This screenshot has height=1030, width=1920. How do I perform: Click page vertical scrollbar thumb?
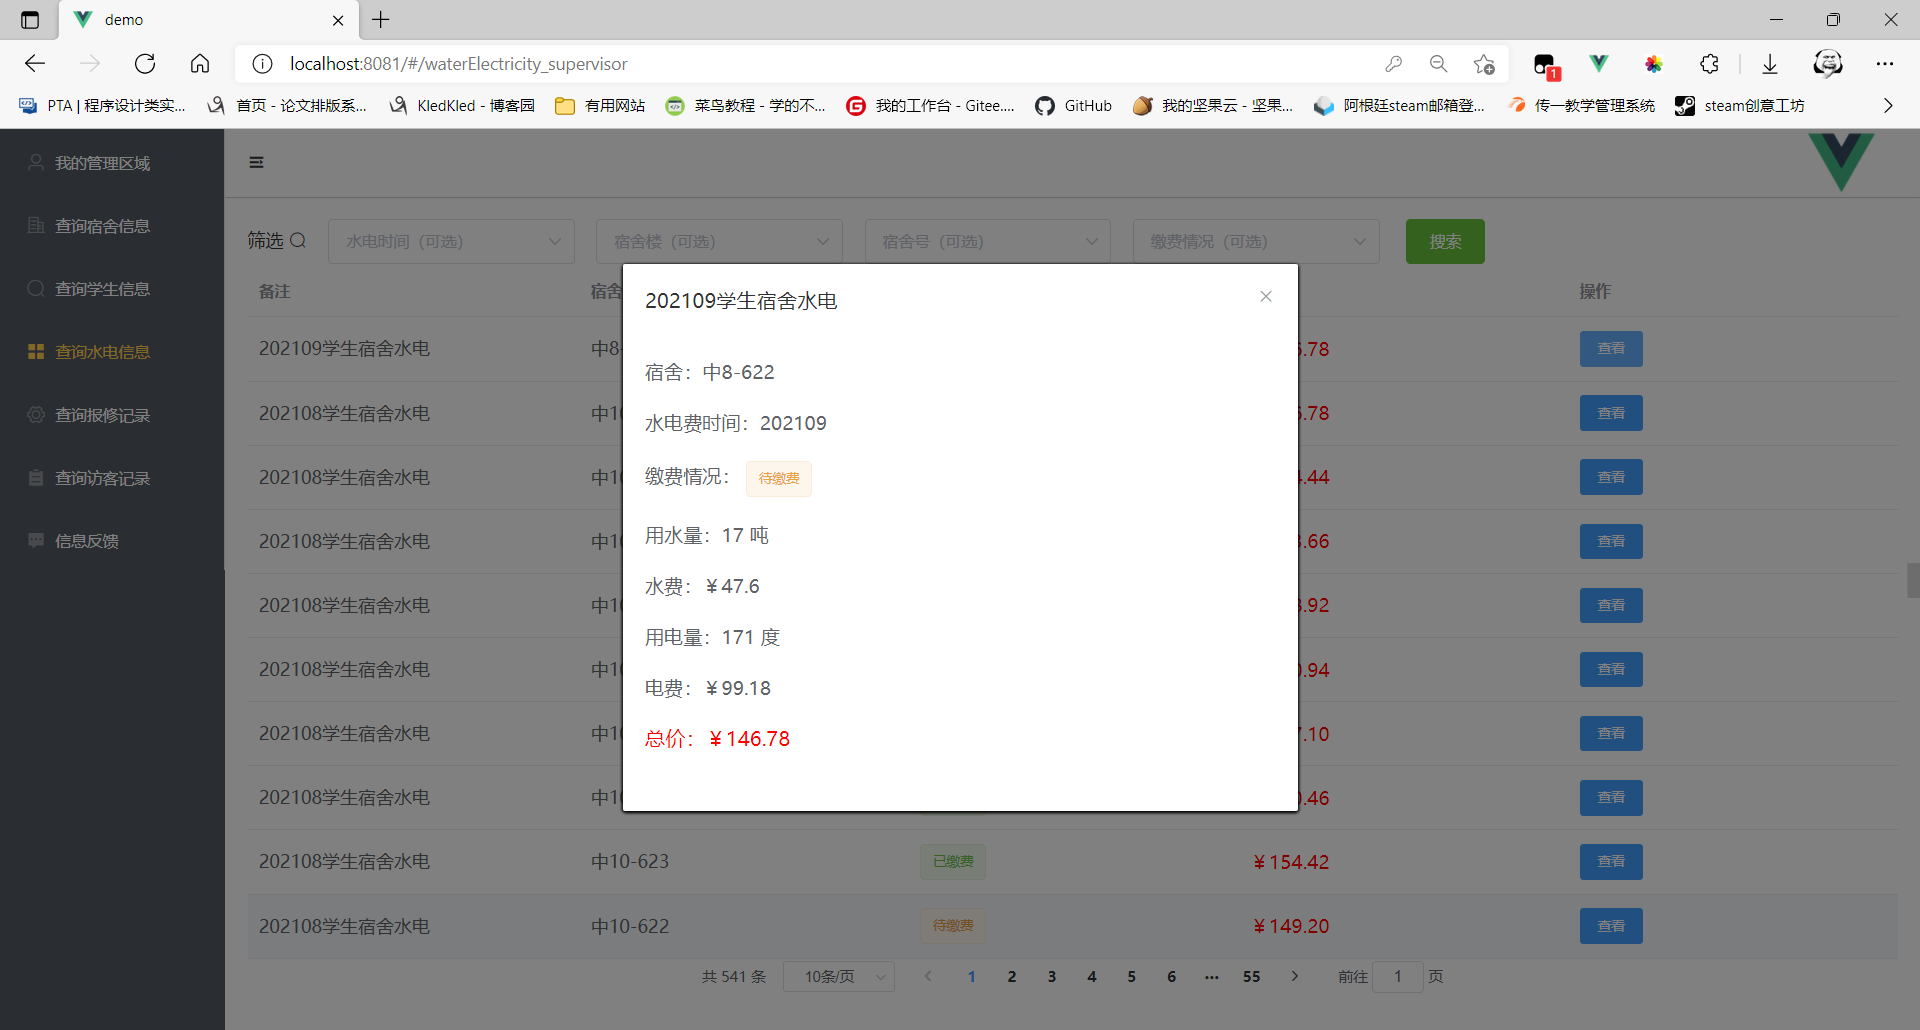(1913, 580)
